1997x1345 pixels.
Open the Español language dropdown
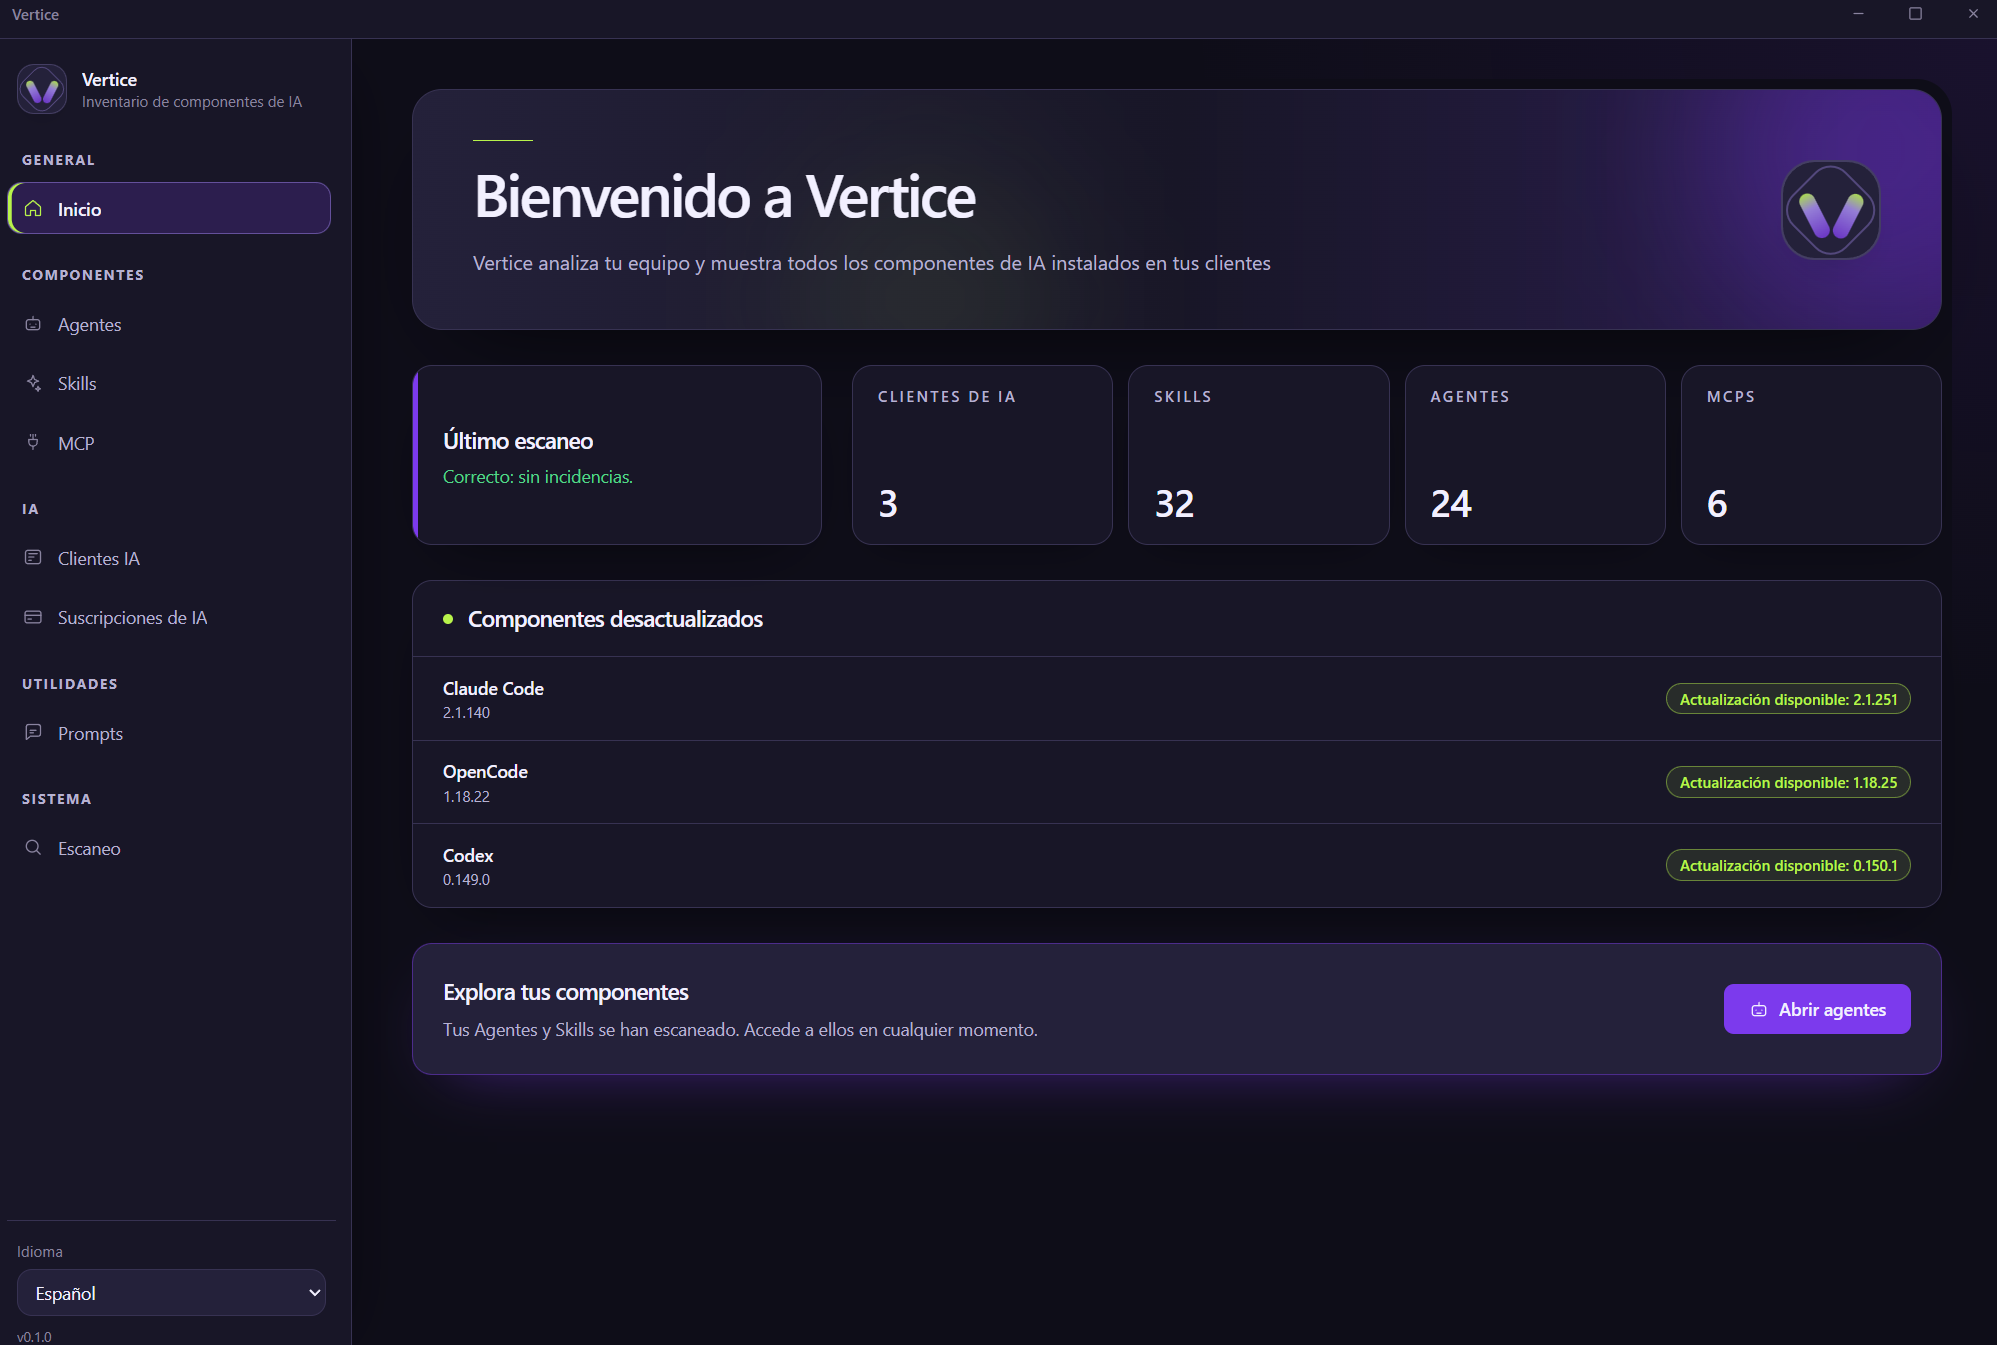[171, 1293]
